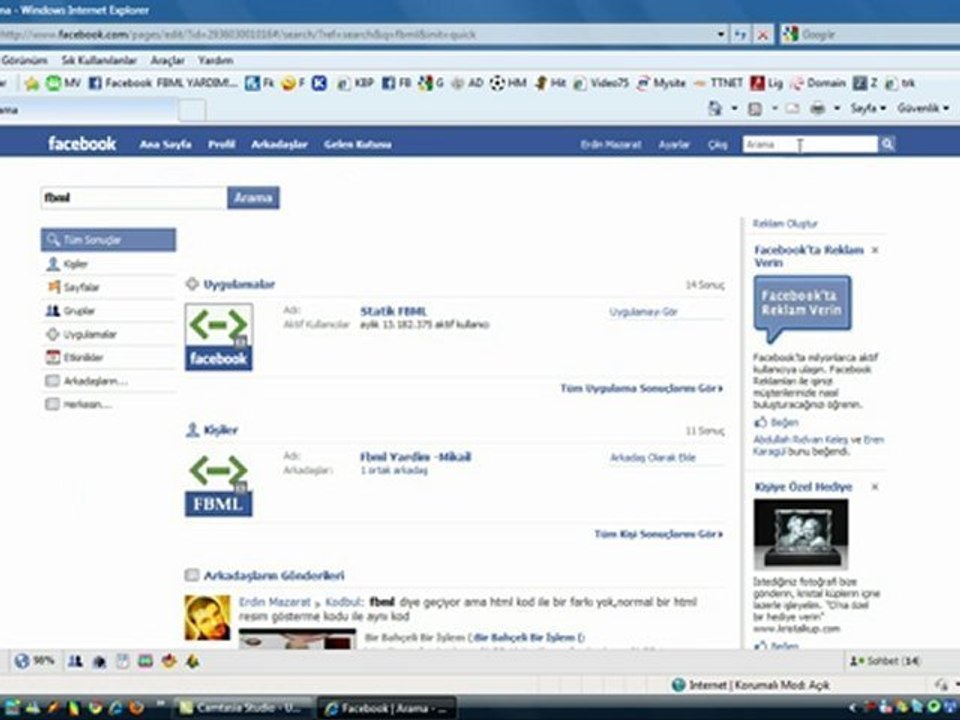This screenshot has height=720, width=960.
Task: Click Arkadaş Olarak Ekle link
Action: point(653,457)
